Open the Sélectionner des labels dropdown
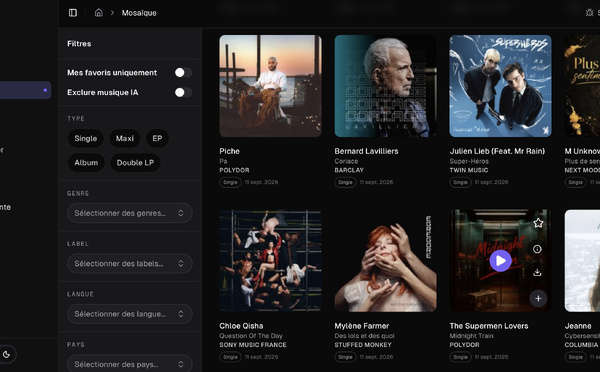This screenshot has height=372, width=600. point(129,264)
